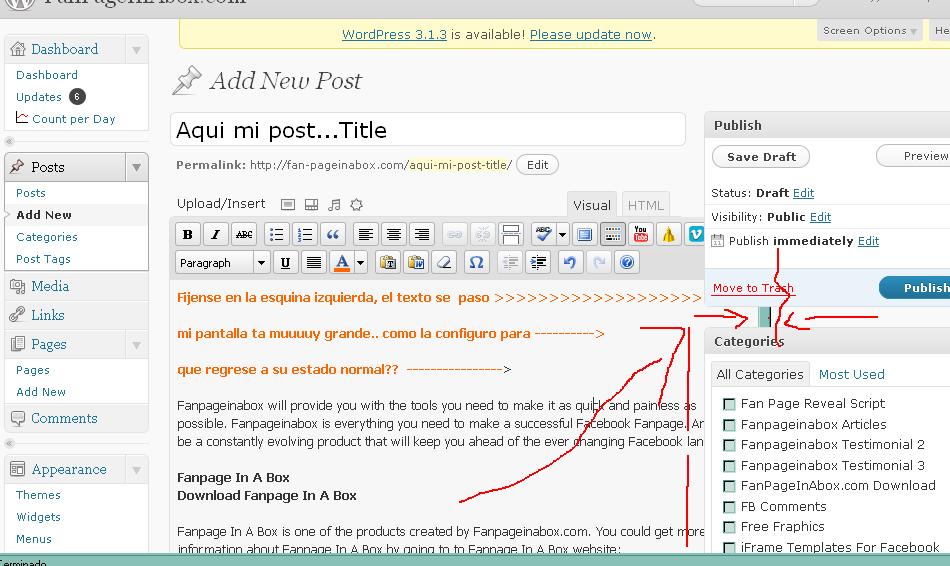The width and height of the screenshot is (950, 566).
Task: Add audio via Upload/Insert music icon
Action: click(x=334, y=205)
